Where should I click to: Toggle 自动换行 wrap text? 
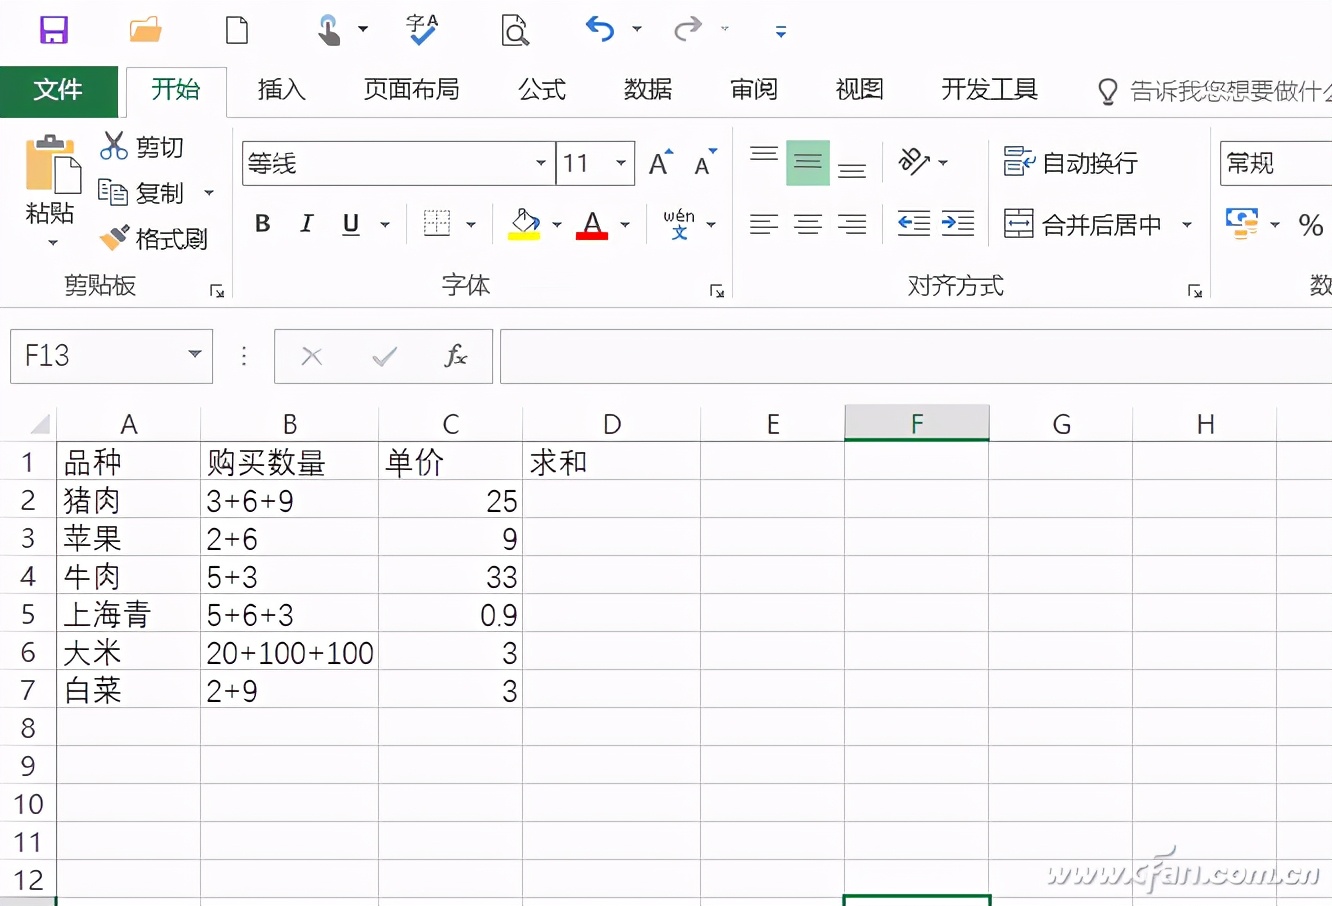pos(1071,162)
